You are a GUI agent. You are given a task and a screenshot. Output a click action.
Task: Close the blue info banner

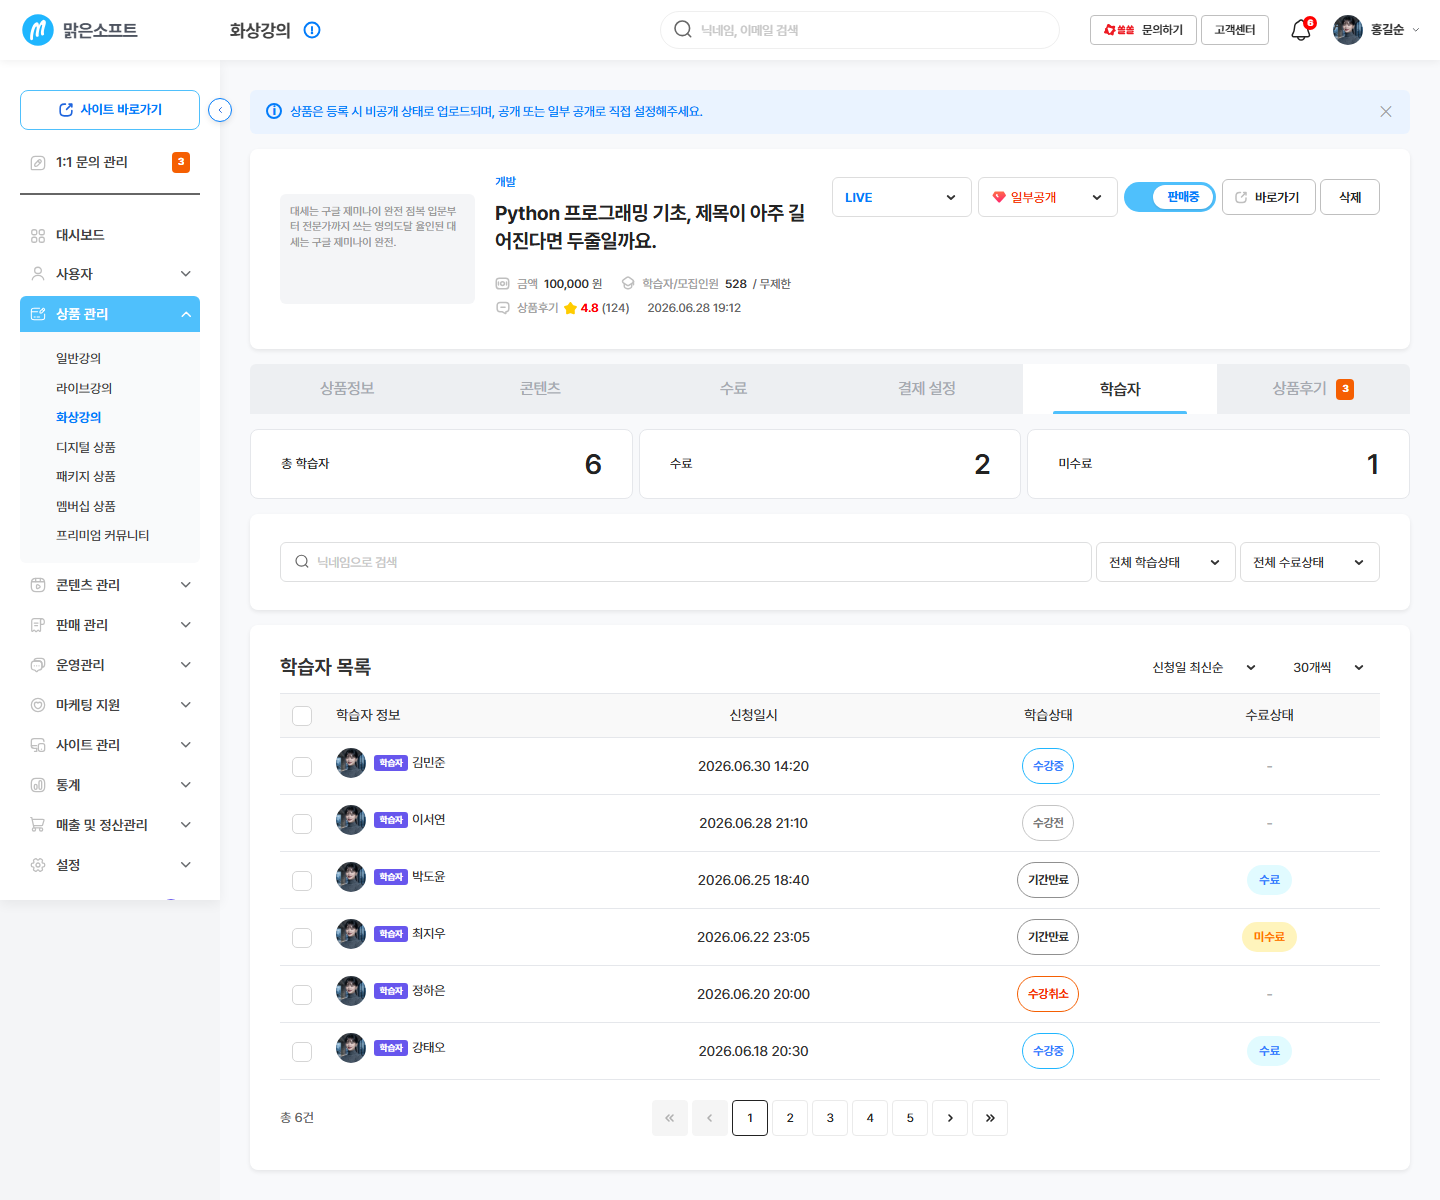point(1386,112)
